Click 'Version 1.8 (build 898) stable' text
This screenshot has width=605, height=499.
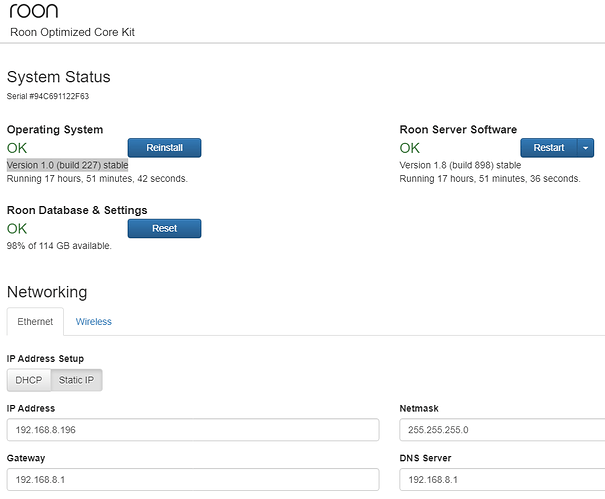click(460, 165)
